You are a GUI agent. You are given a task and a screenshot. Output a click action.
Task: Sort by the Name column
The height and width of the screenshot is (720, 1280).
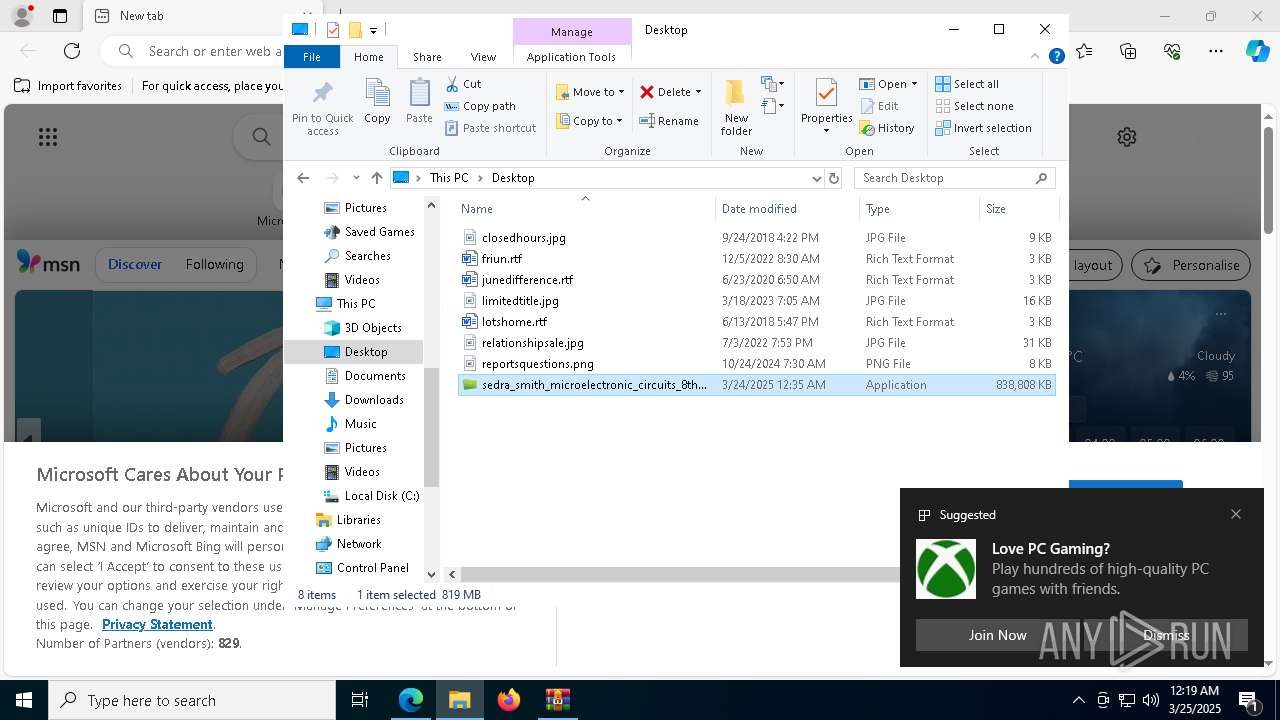pyautogui.click(x=585, y=209)
